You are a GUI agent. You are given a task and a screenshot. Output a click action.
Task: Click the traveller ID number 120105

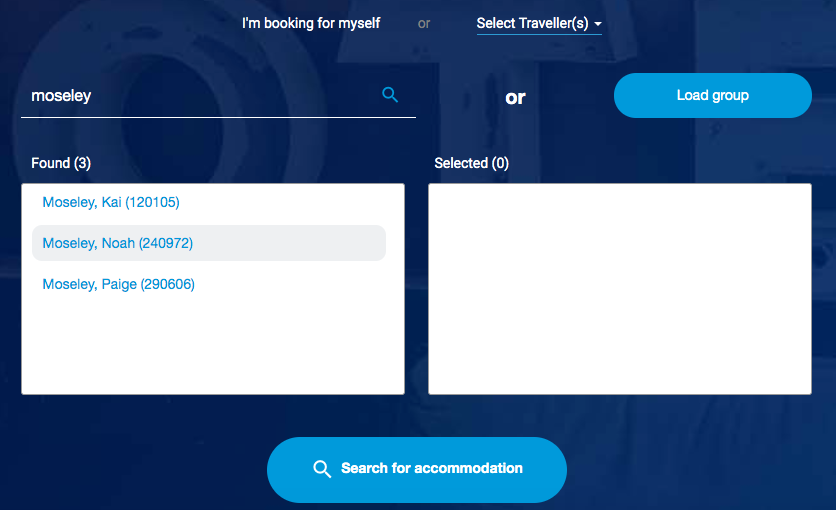click(152, 203)
